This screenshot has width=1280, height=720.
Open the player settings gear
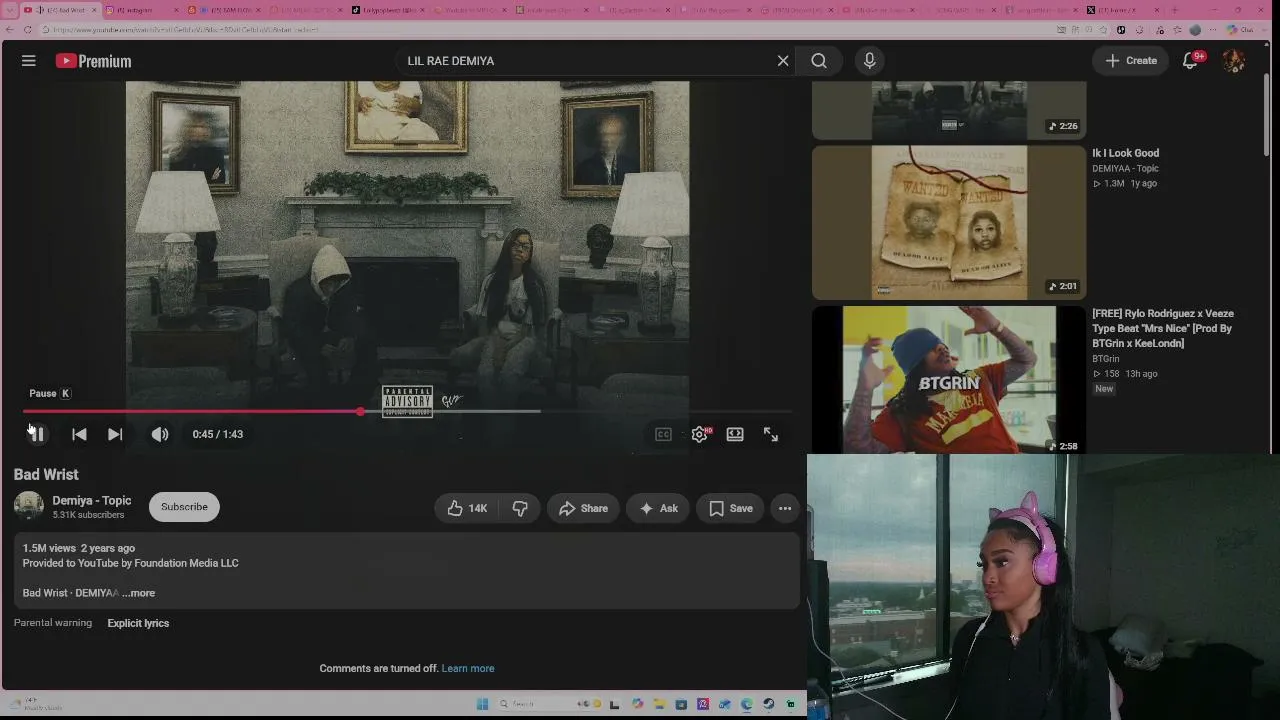click(699, 434)
